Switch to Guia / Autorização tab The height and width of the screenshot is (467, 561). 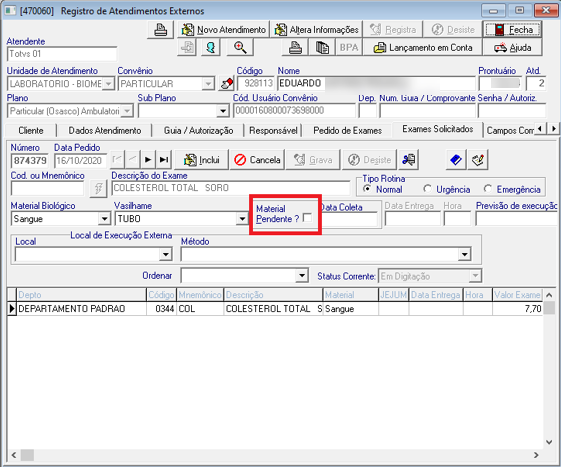coord(198,131)
